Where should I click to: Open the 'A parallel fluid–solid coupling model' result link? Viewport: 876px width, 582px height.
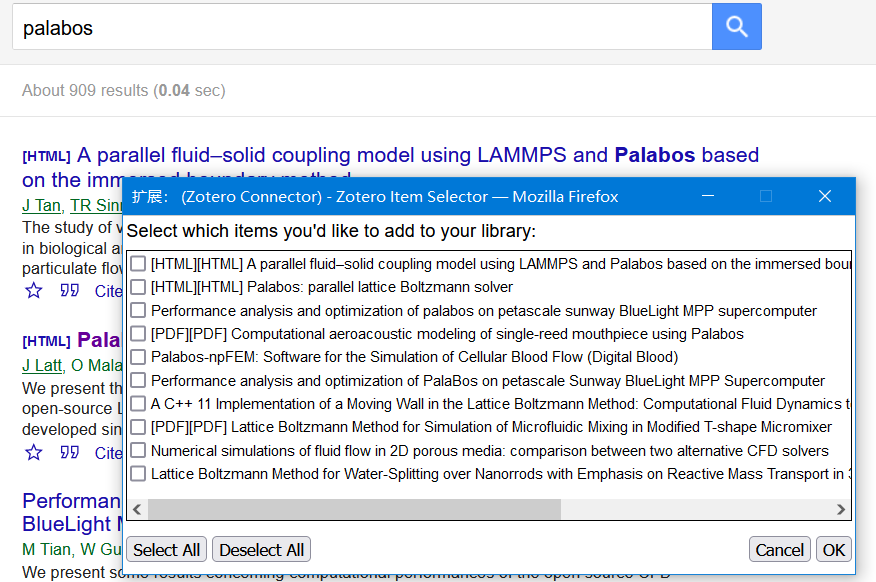pyautogui.click(x=418, y=155)
